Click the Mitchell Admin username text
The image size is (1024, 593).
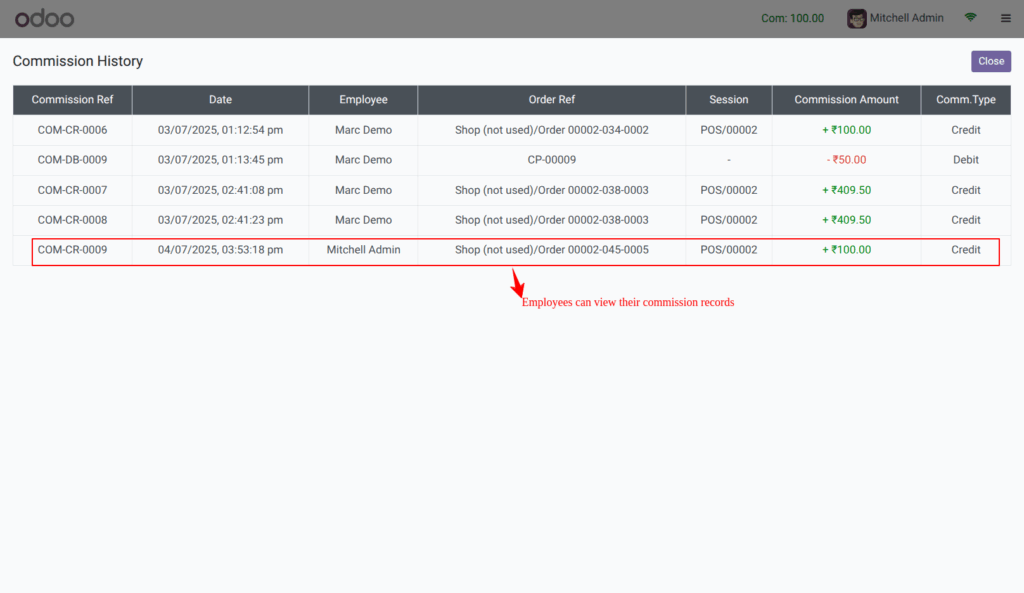(x=907, y=18)
